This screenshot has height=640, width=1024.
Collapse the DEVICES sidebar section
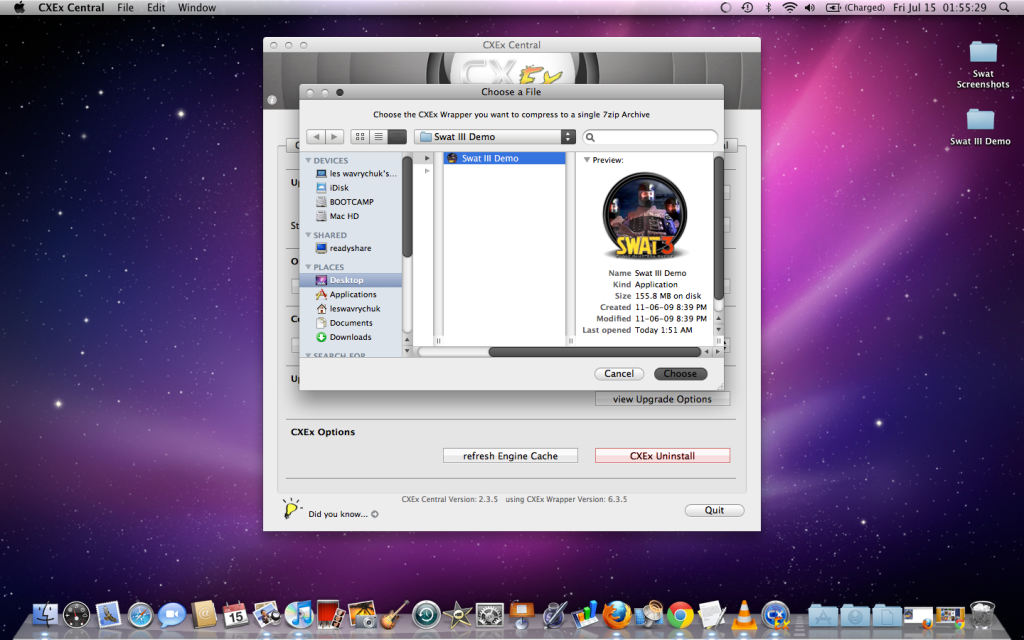tap(308, 161)
